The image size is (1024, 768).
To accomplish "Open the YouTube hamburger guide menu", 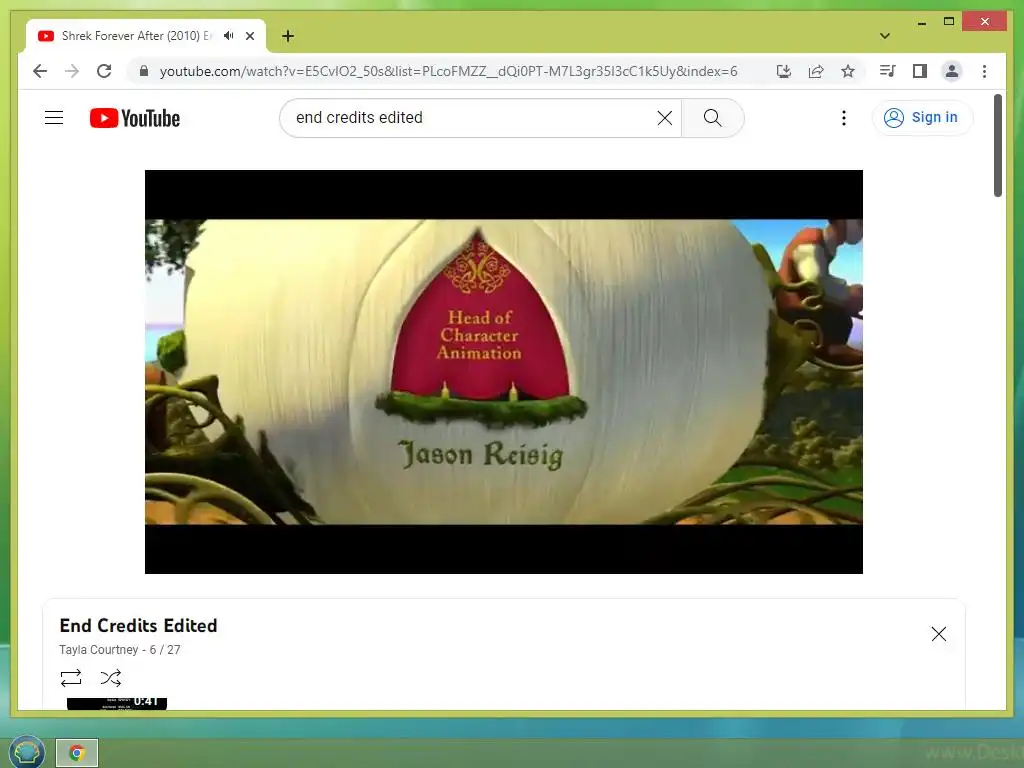I will click(x=54, y=118).
